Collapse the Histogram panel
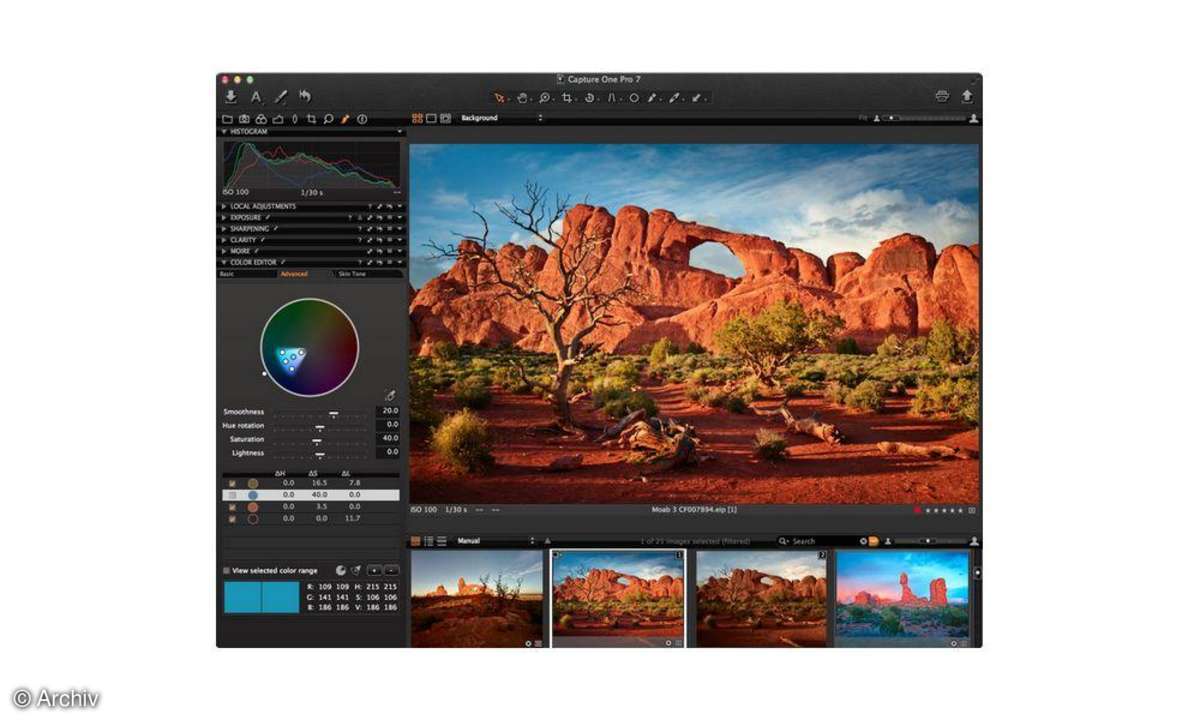 point(224,131)
